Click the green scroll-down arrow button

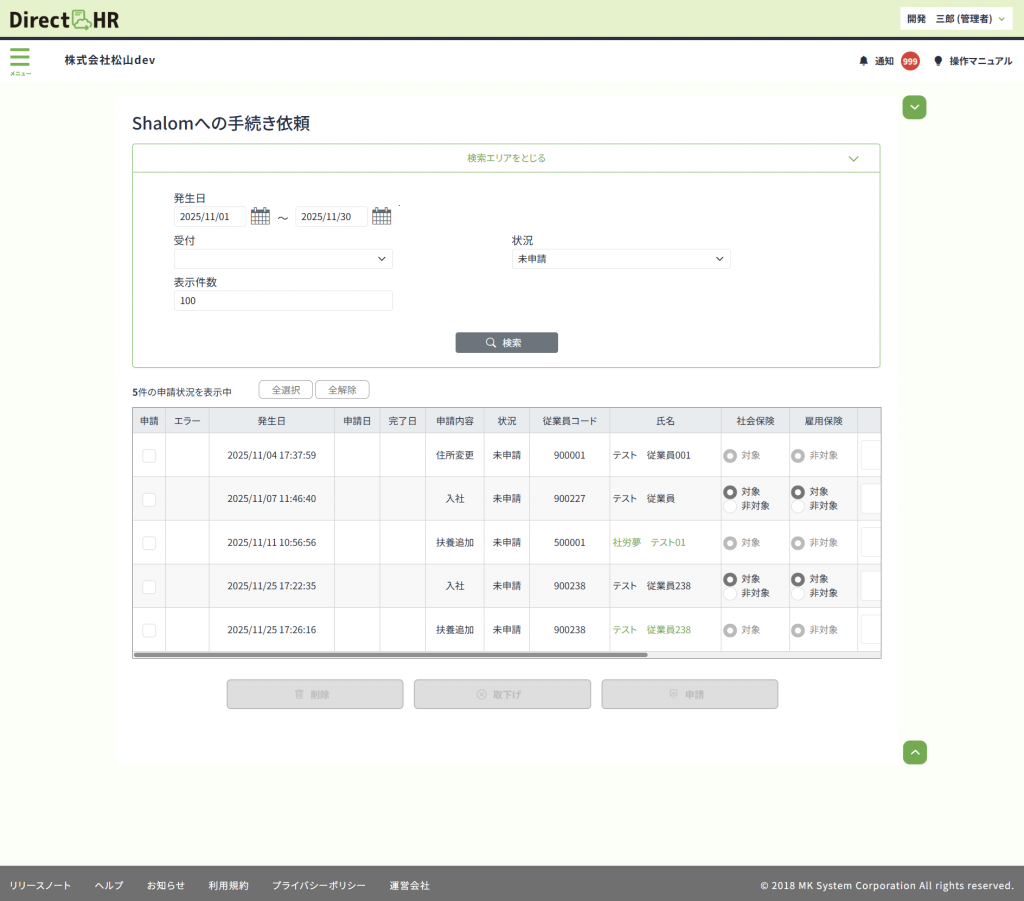(914, 107)
